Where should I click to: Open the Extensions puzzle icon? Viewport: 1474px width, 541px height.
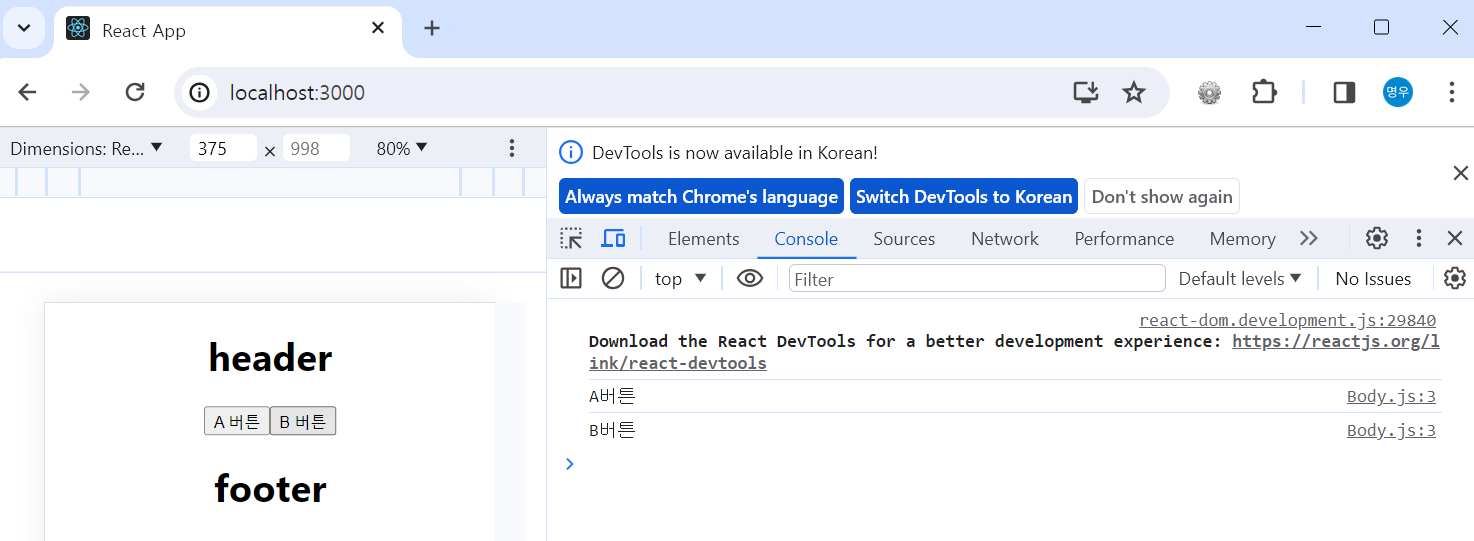[1264, 93]
